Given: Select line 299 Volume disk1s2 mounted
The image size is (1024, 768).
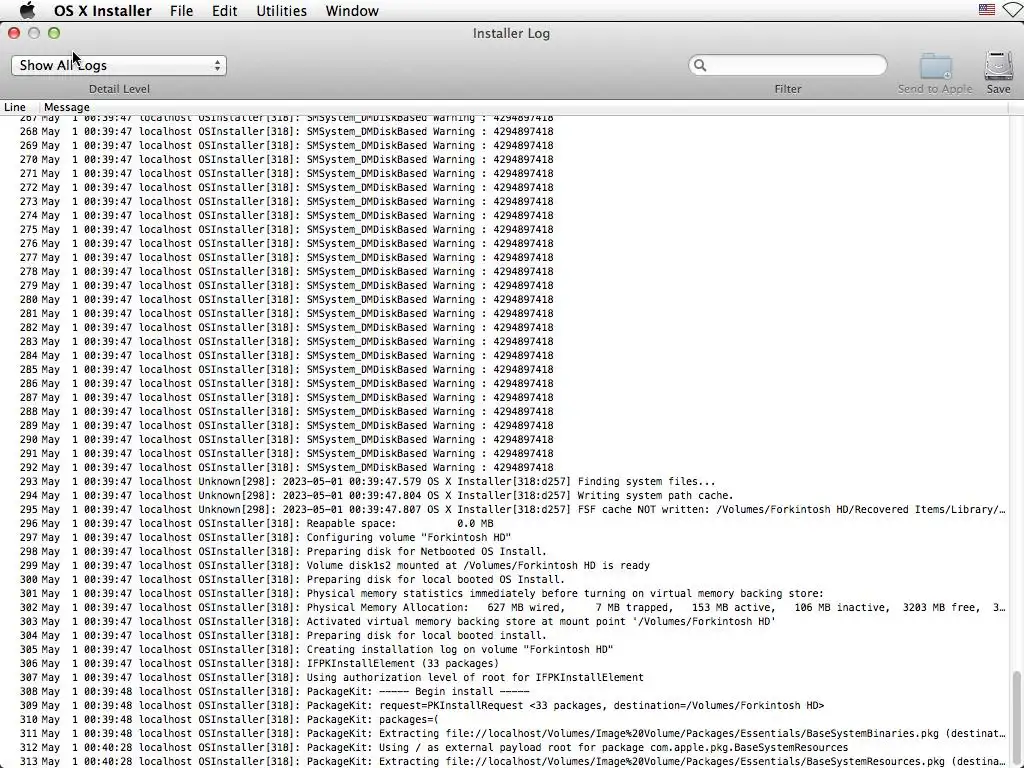Looking at the screenshot, I should (504, 566).
